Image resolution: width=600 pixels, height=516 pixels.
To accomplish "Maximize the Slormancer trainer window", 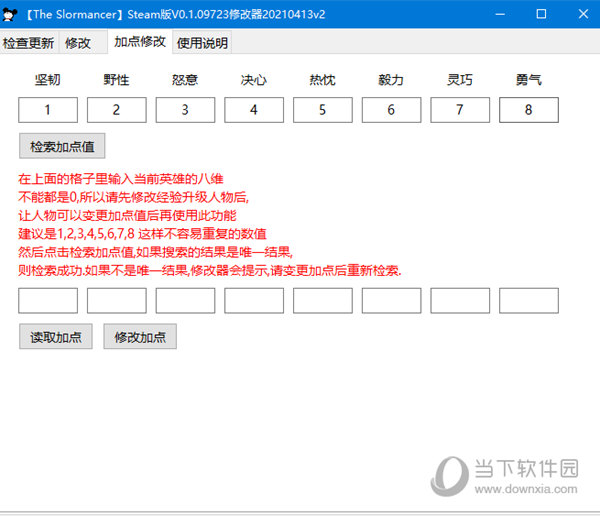I will [x=541, y=14].
